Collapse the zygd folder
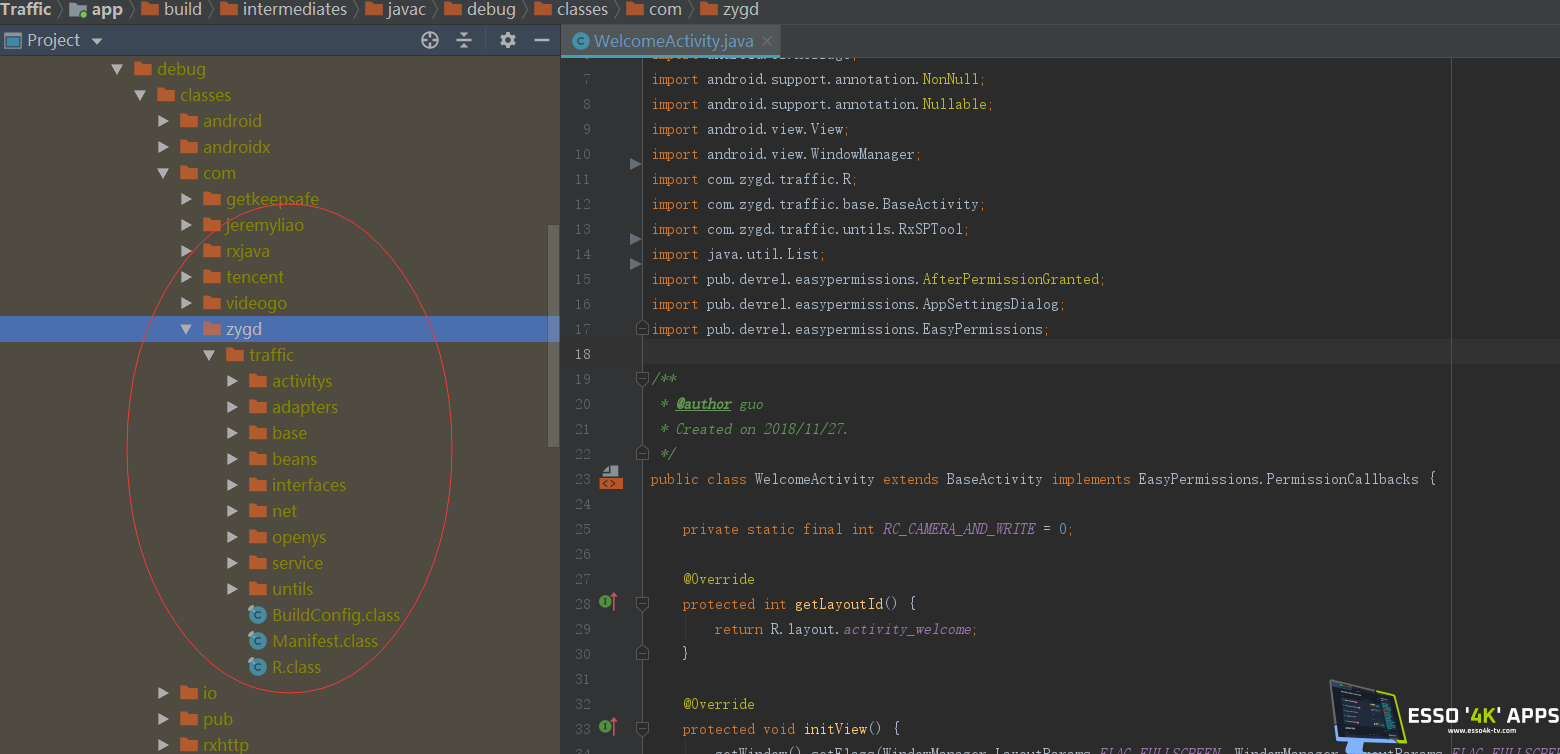Image resolution: width=1560 pixels, height=754 pixels. (186, 329)
